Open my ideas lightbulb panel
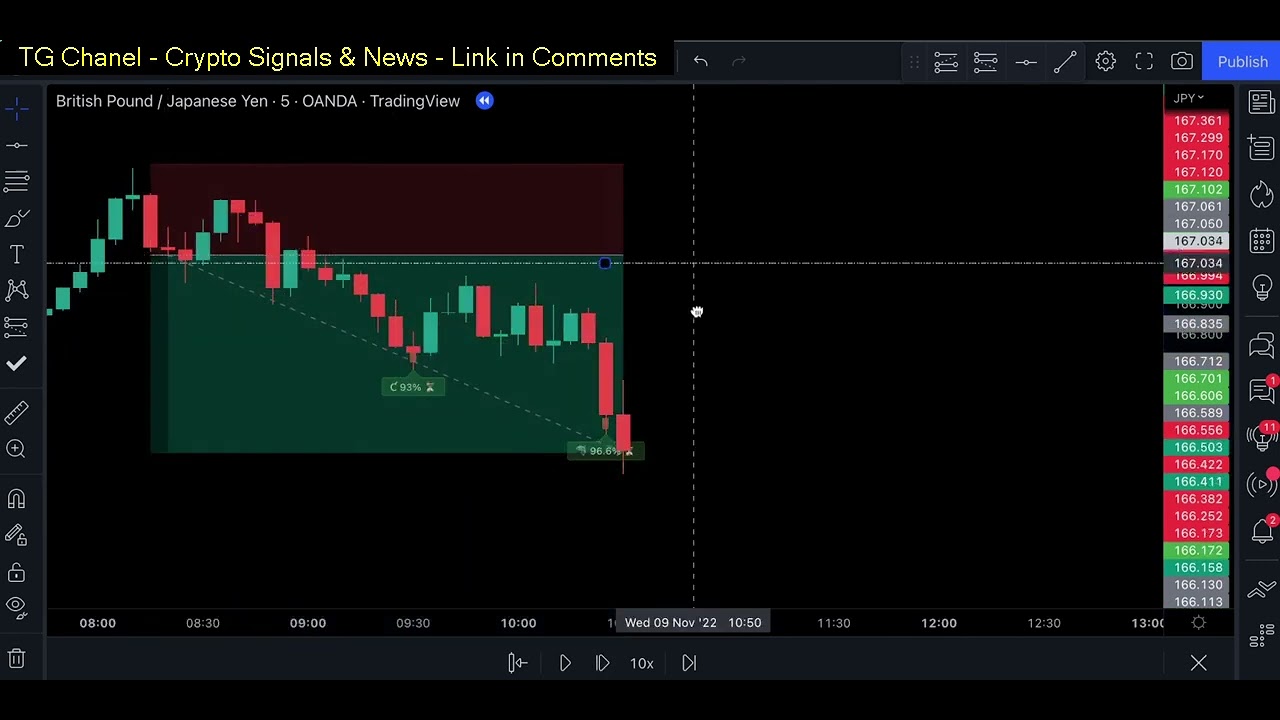The height and width of the screenshot is (720, 1280). (x=1261, y=289)
